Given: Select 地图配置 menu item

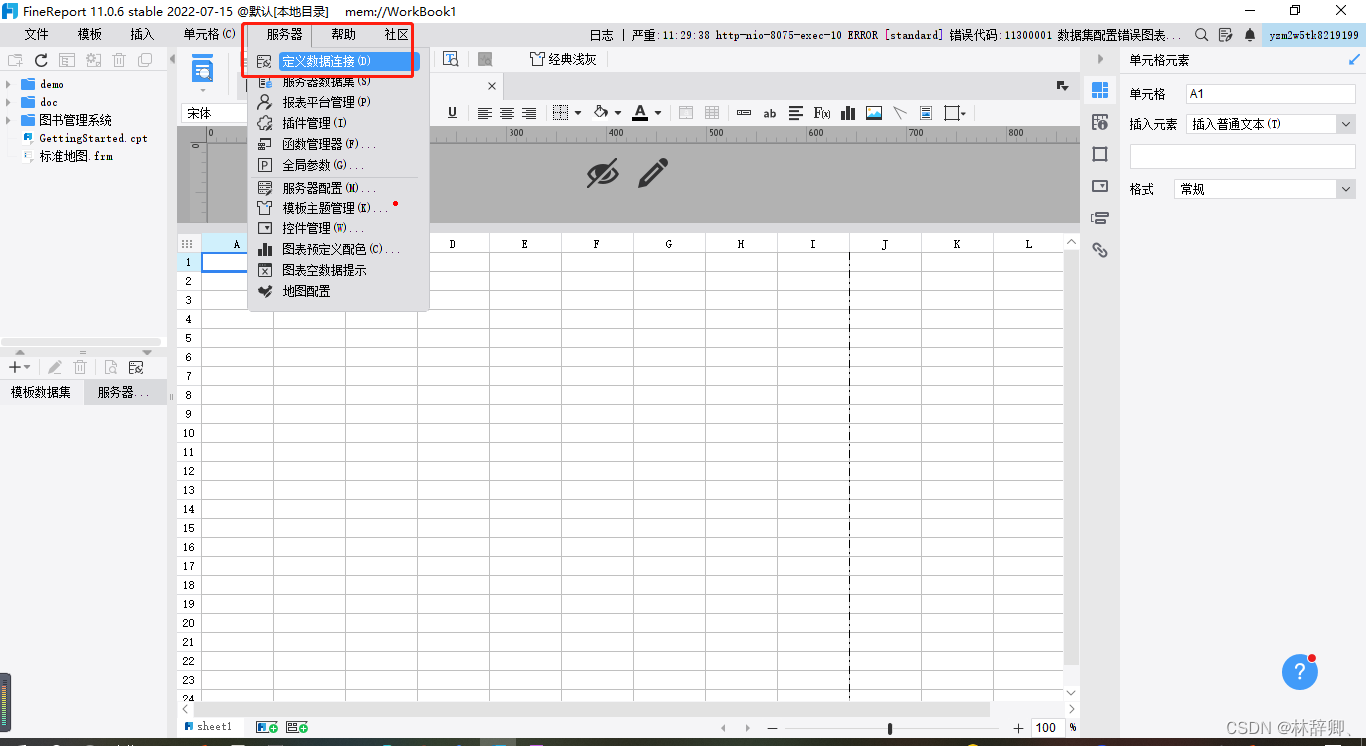Looking at the screenshot, I should click(338, 291).
